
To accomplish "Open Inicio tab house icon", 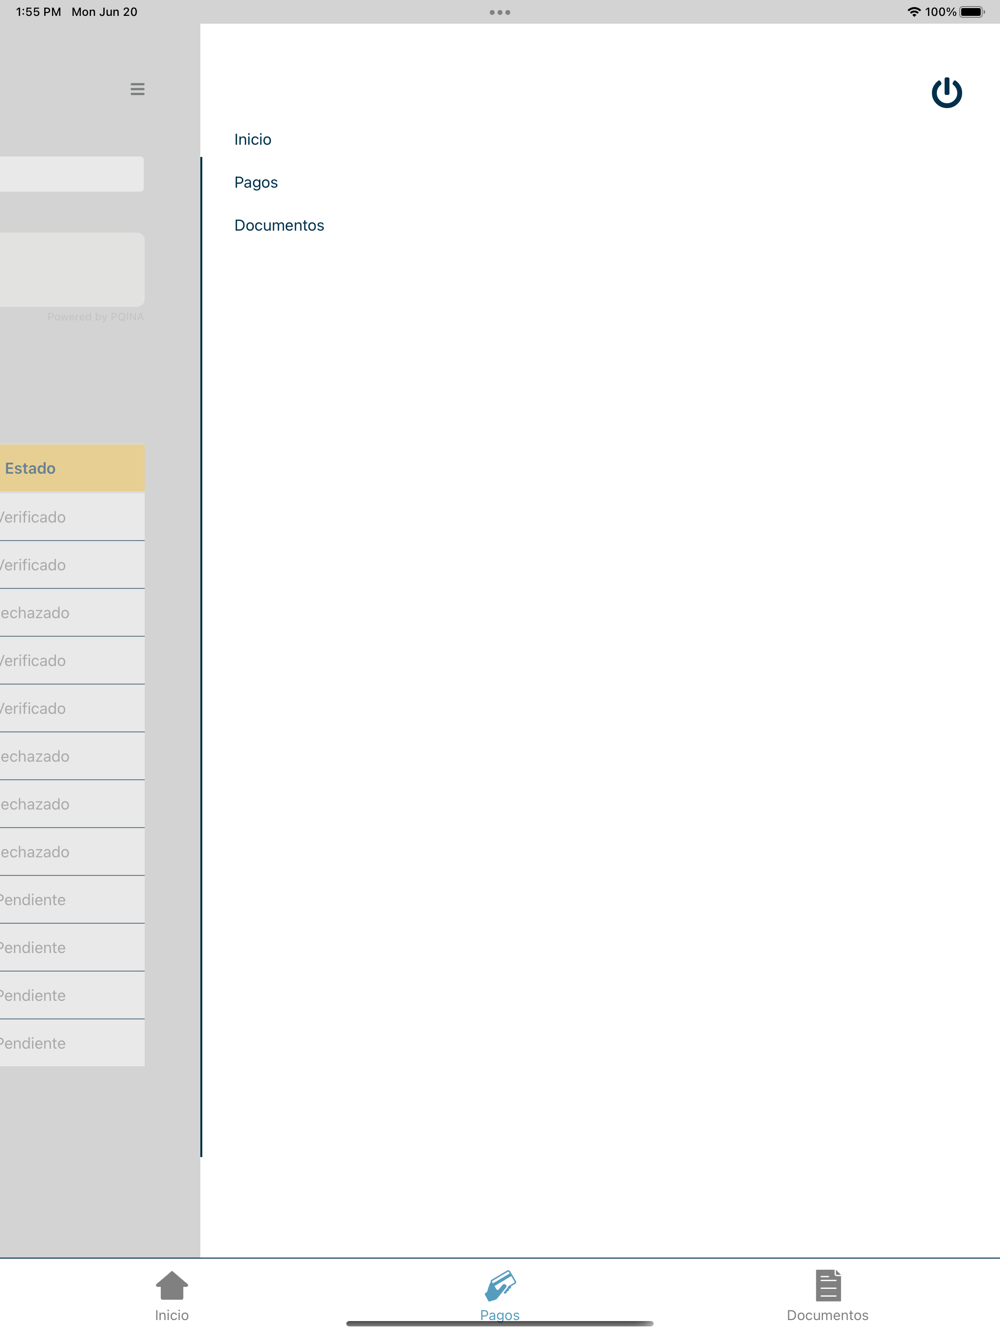I will (172, 1285).
